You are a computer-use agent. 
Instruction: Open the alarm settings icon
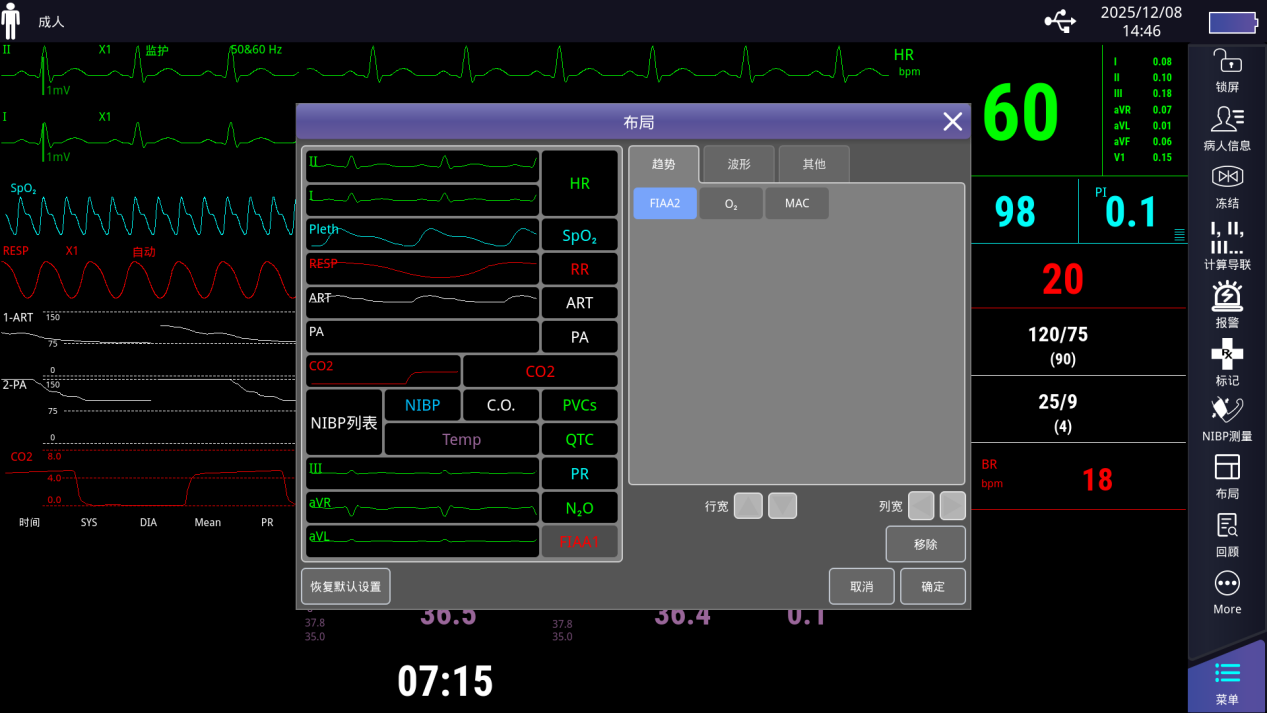(x=1226, y=304)
